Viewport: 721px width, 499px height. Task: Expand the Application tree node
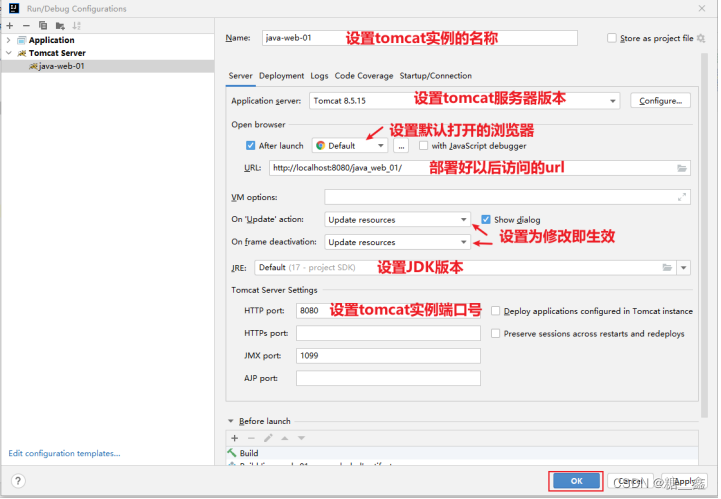coord(8,40)
